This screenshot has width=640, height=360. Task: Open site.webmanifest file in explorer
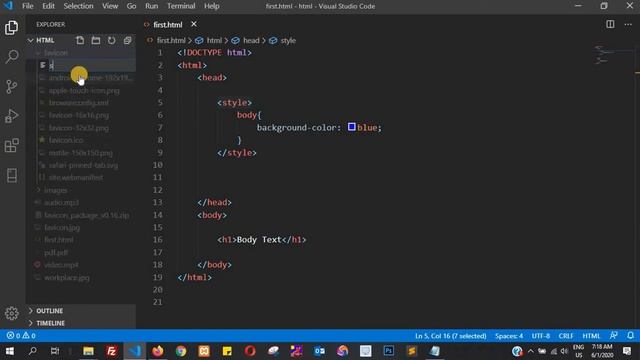click(x=76, y=178)
